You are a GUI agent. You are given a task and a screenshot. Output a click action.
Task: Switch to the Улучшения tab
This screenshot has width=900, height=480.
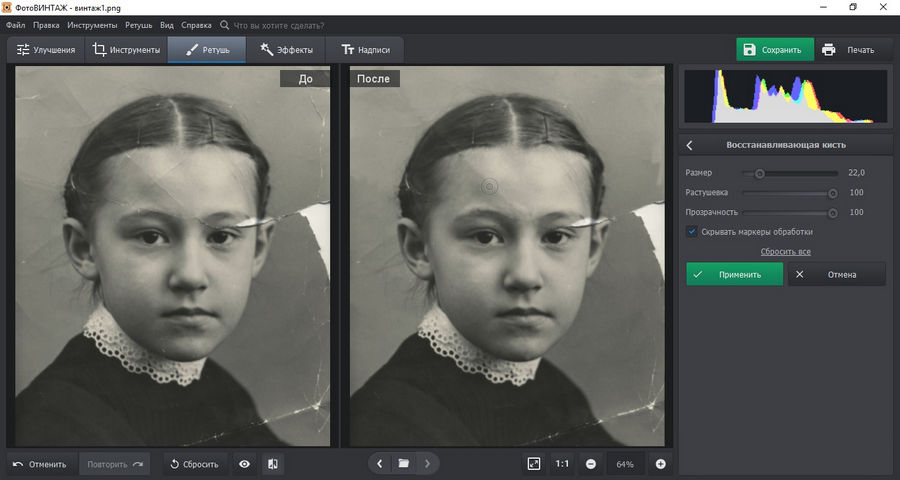tap(45, 50)
